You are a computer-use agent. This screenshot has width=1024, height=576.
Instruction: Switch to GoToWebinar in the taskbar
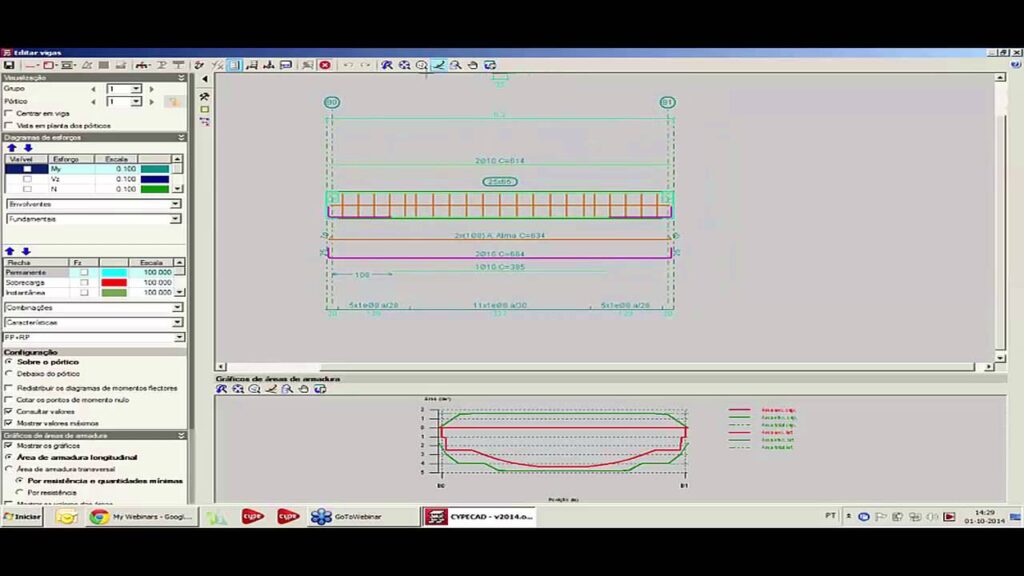(x=362, y=517)
